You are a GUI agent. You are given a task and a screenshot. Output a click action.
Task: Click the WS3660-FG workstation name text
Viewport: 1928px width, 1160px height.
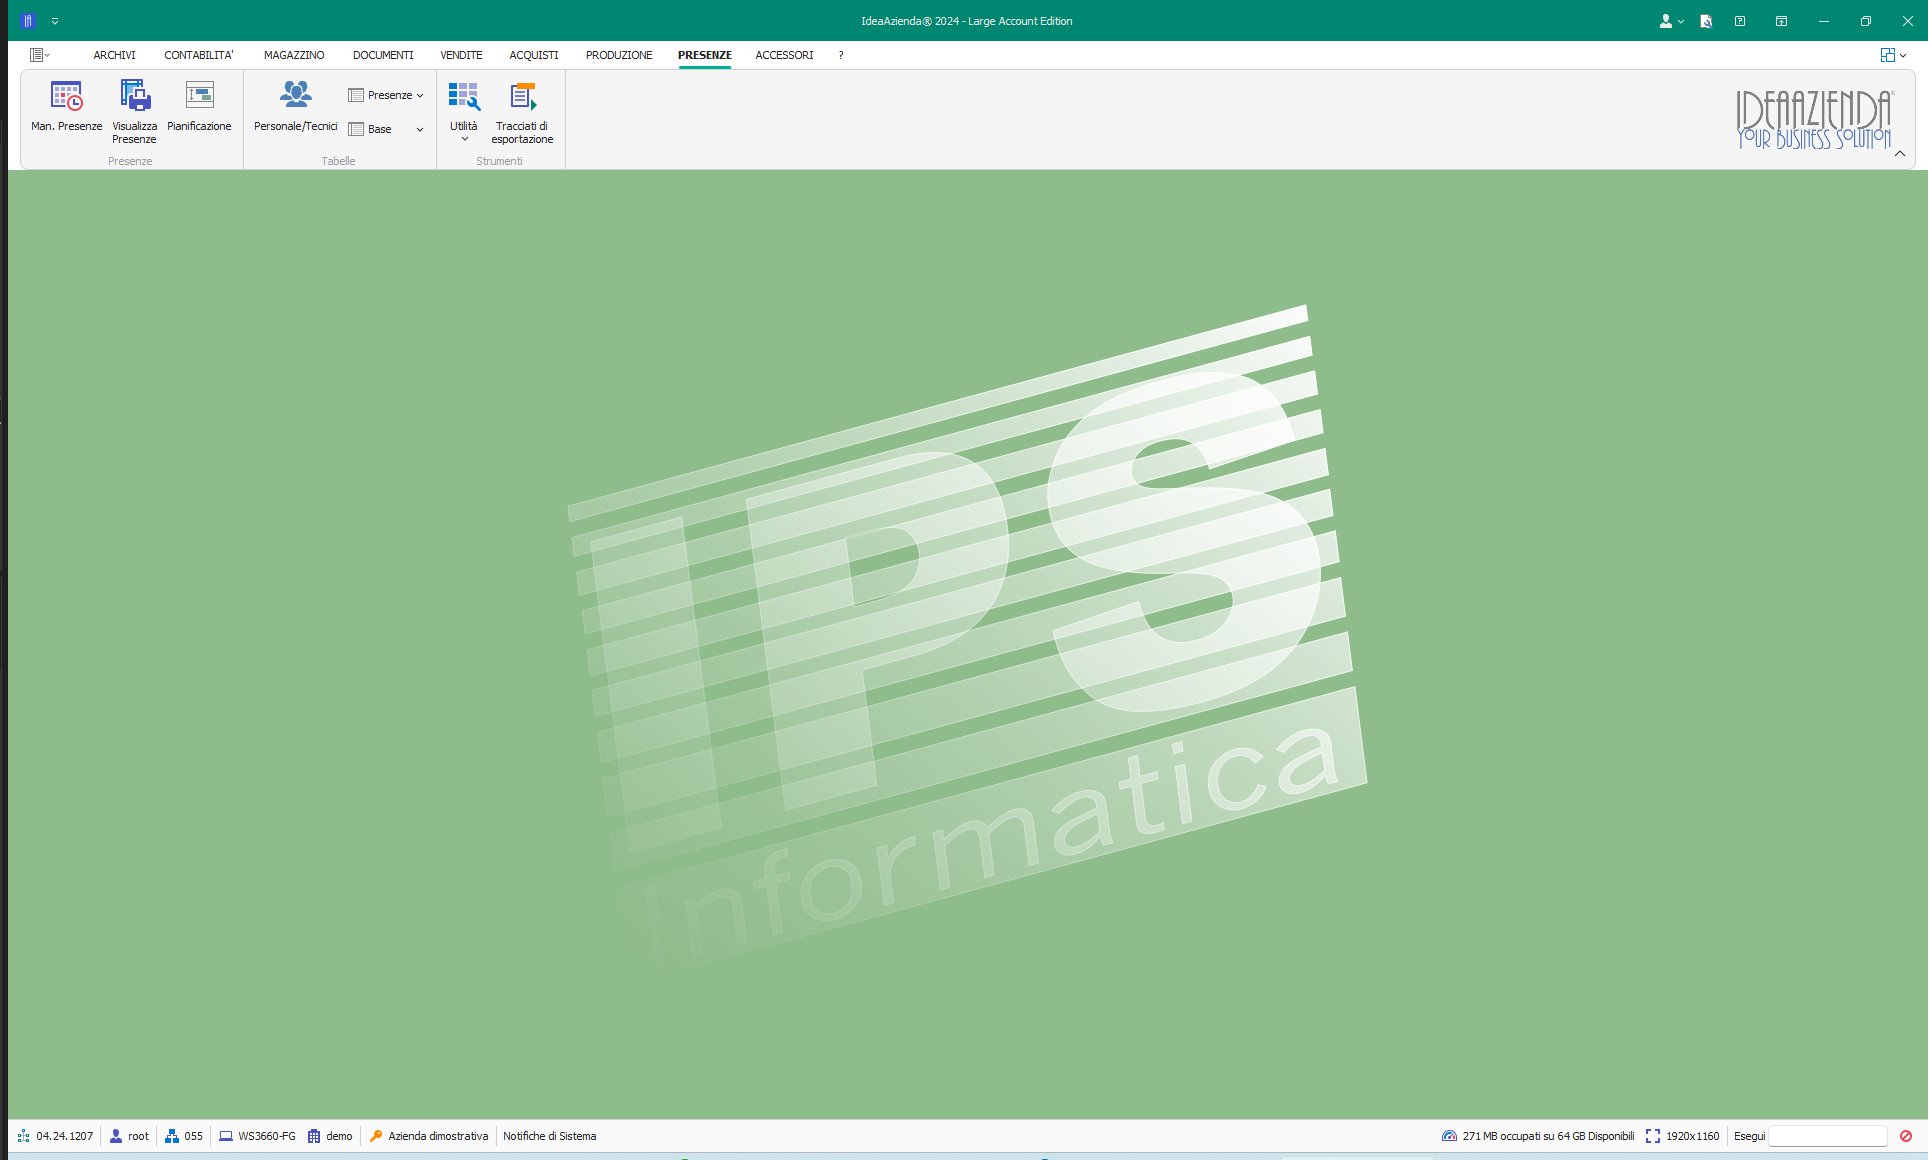coord(267,1136)
